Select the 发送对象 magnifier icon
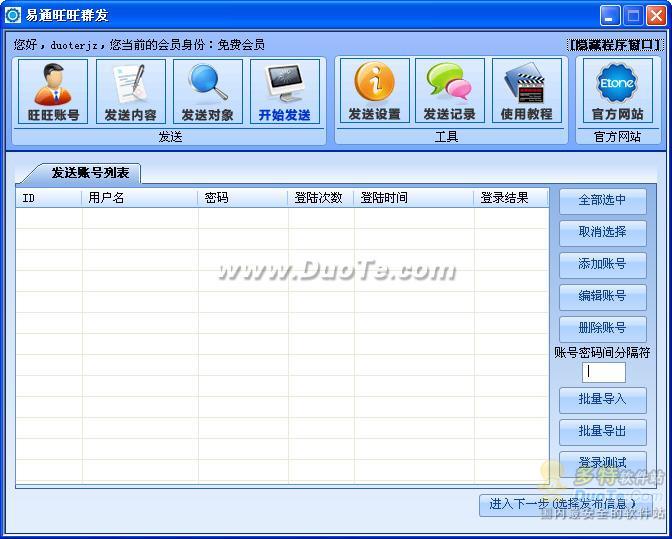This screenshot has width=672, height=539. (x=207, y=91)
